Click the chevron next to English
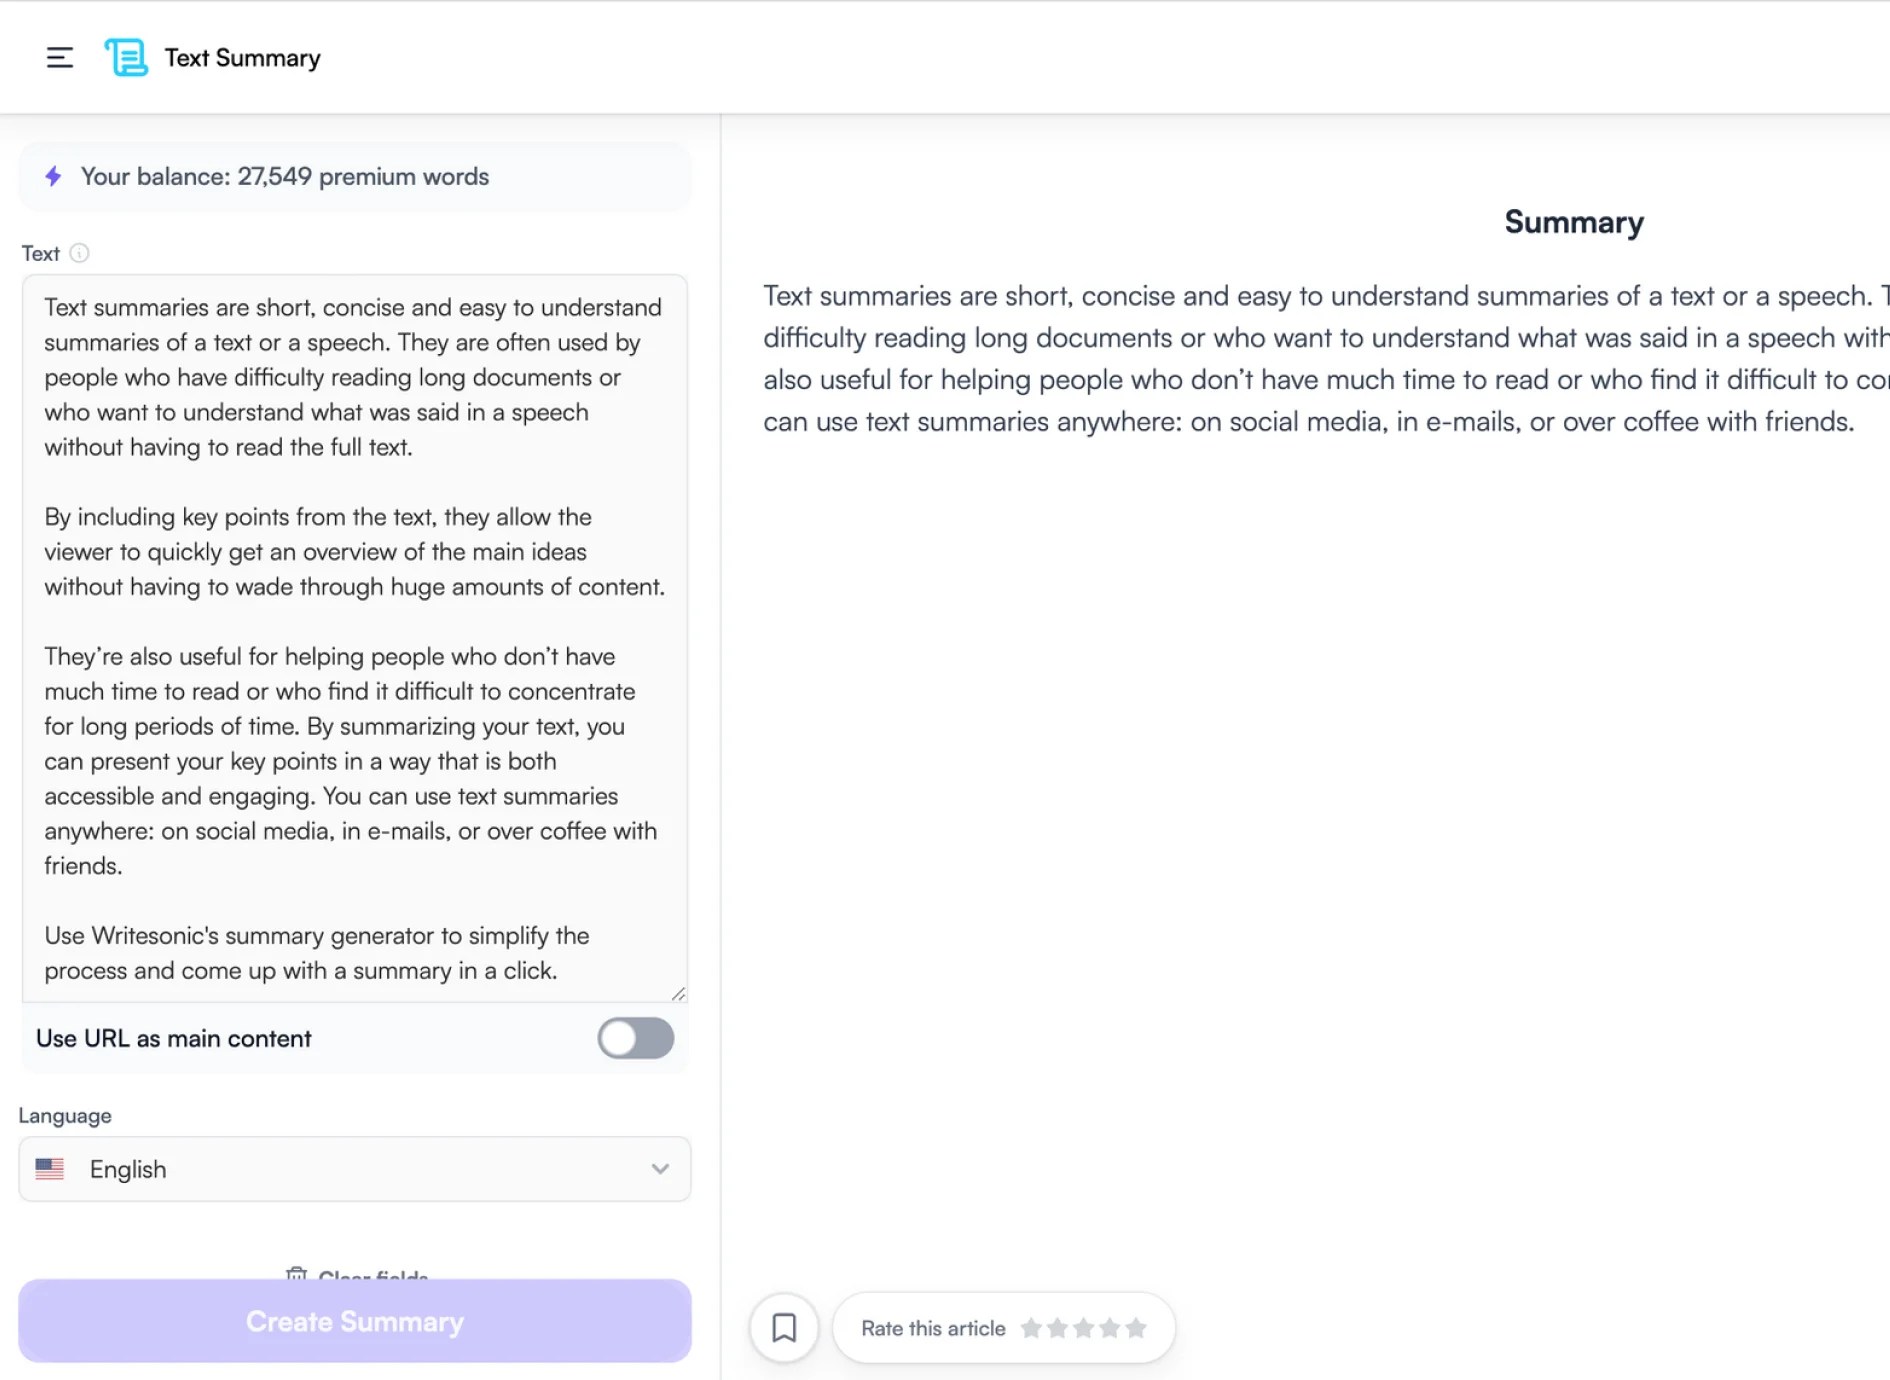The image size is (1890, 1380). pyautogui.click(x=659, y=1168)
